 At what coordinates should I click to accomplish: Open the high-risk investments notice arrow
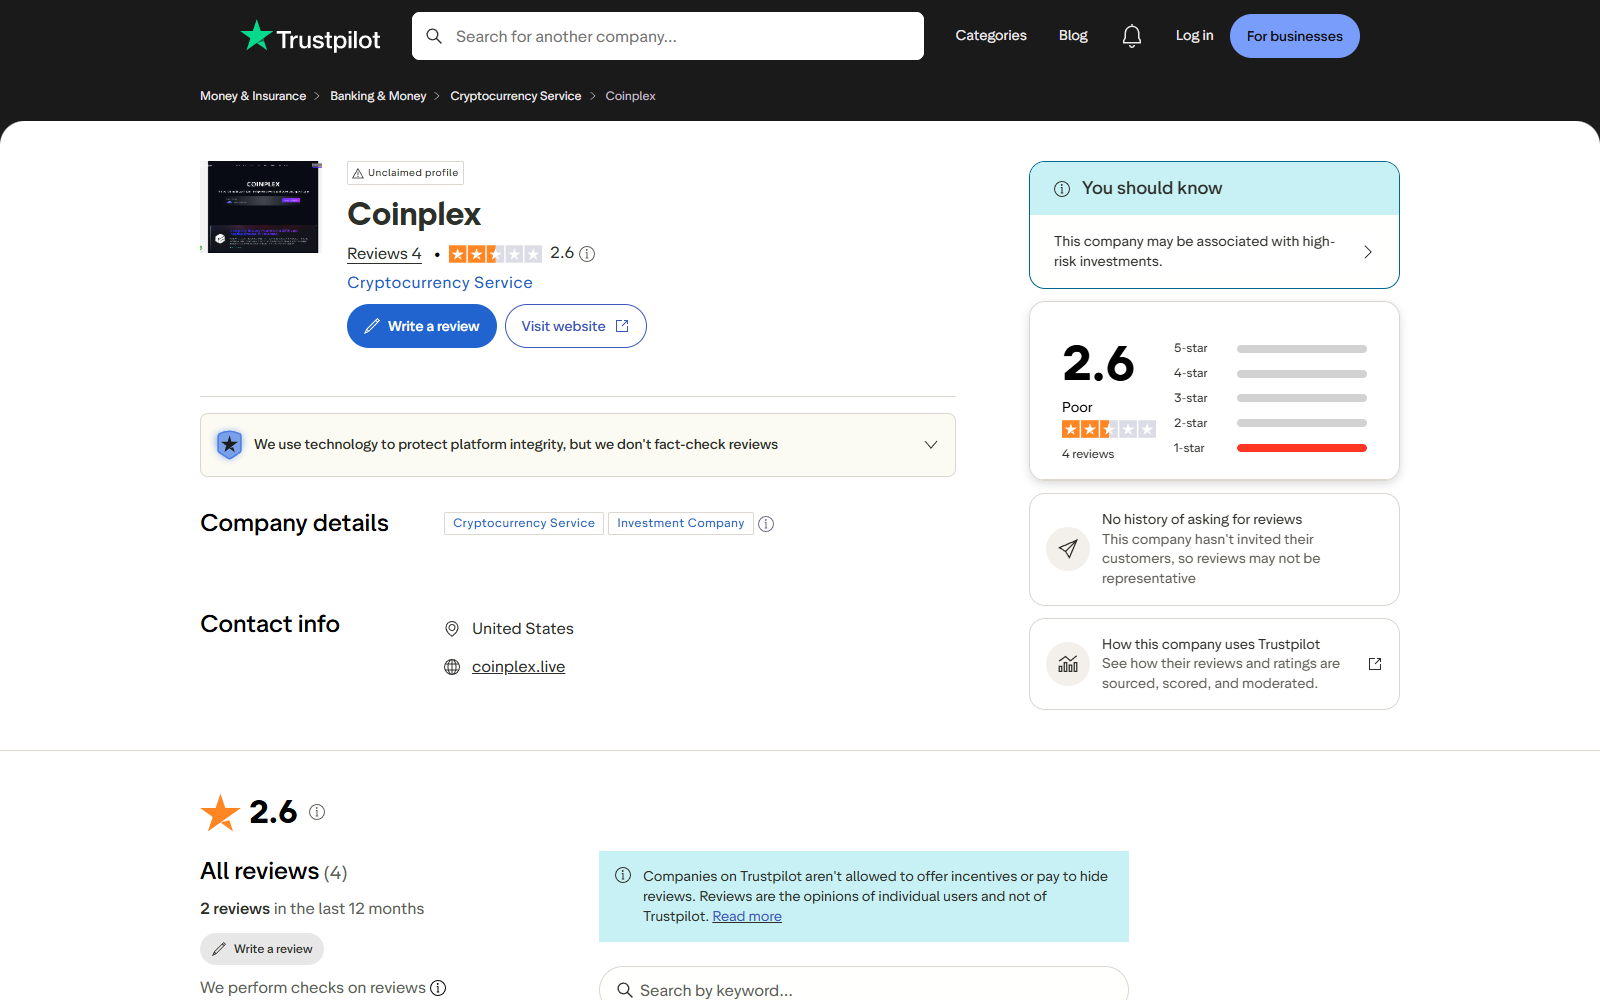coord(1368,252)
